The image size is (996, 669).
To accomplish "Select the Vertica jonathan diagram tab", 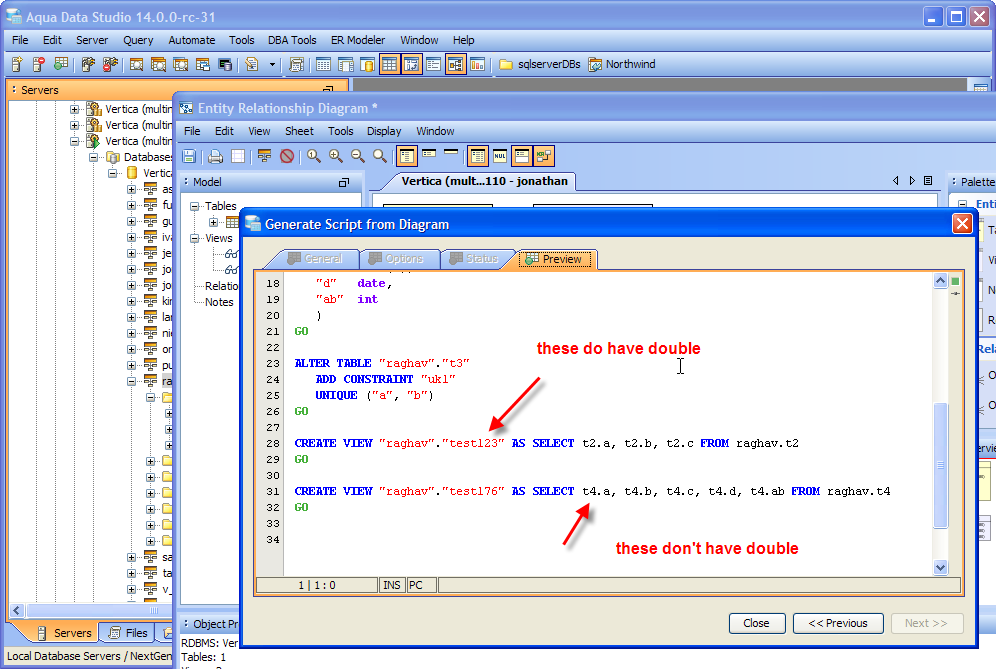I will pos(484,181).
